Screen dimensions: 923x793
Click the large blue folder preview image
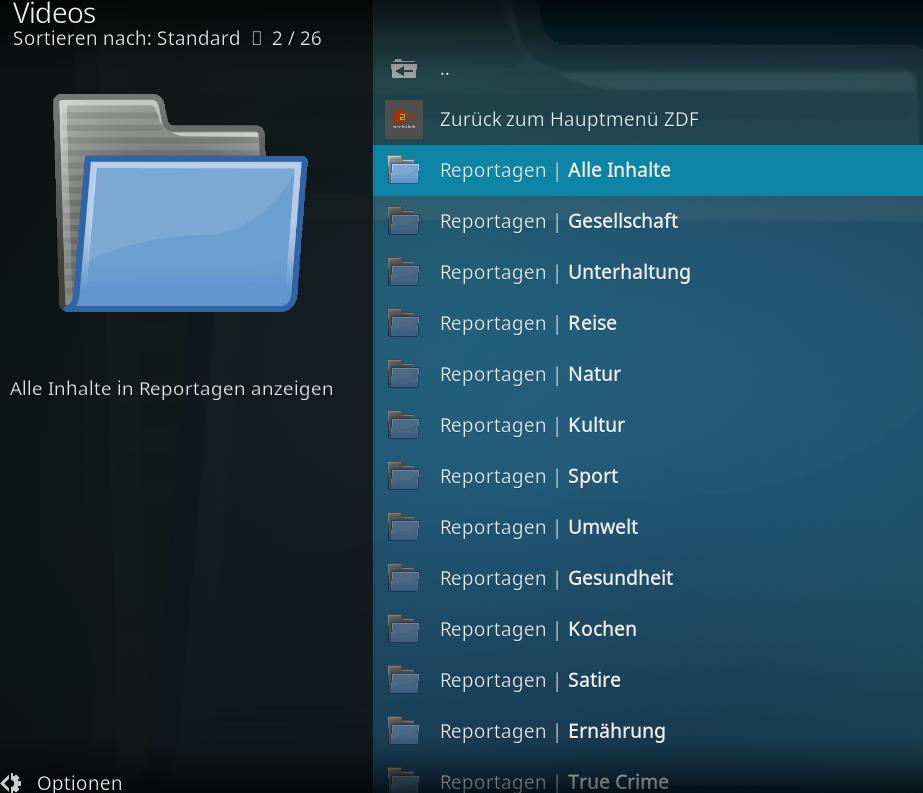pos(180,203)
